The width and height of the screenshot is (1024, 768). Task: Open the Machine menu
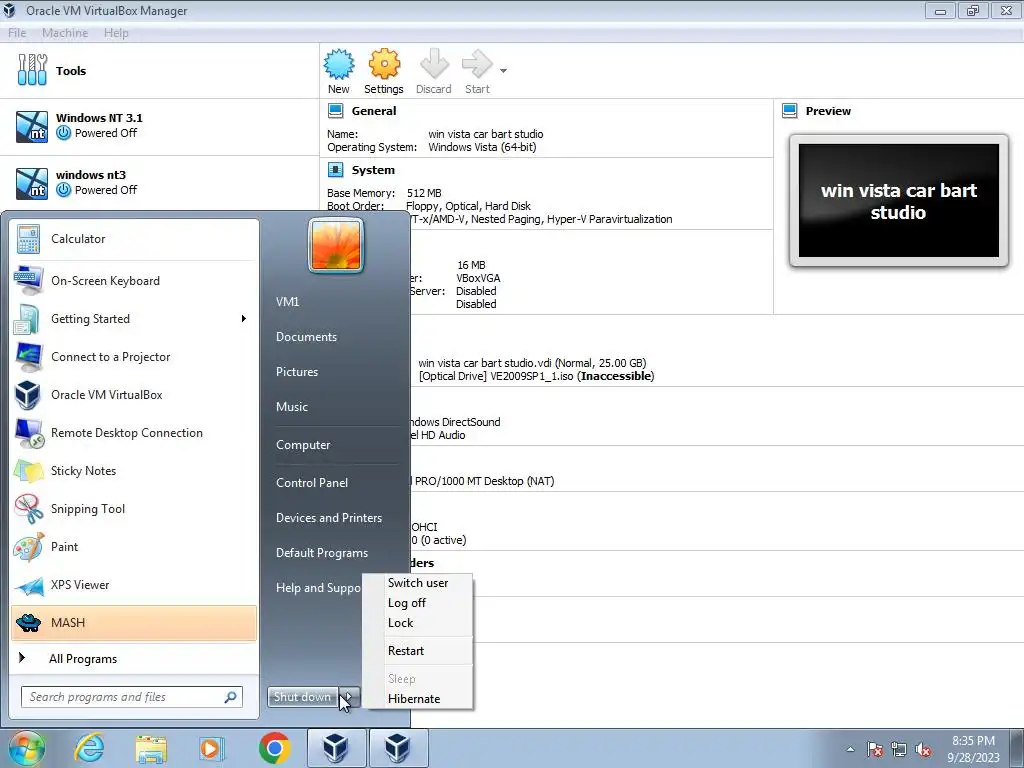pyautogui.click(x=65, y=33)
